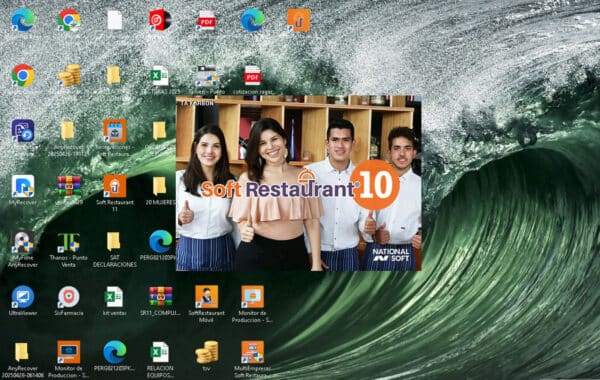This screenshot has height=380, width=600.
Task: Click the National Soft logo on splash
Action: (x=391, y=255)
